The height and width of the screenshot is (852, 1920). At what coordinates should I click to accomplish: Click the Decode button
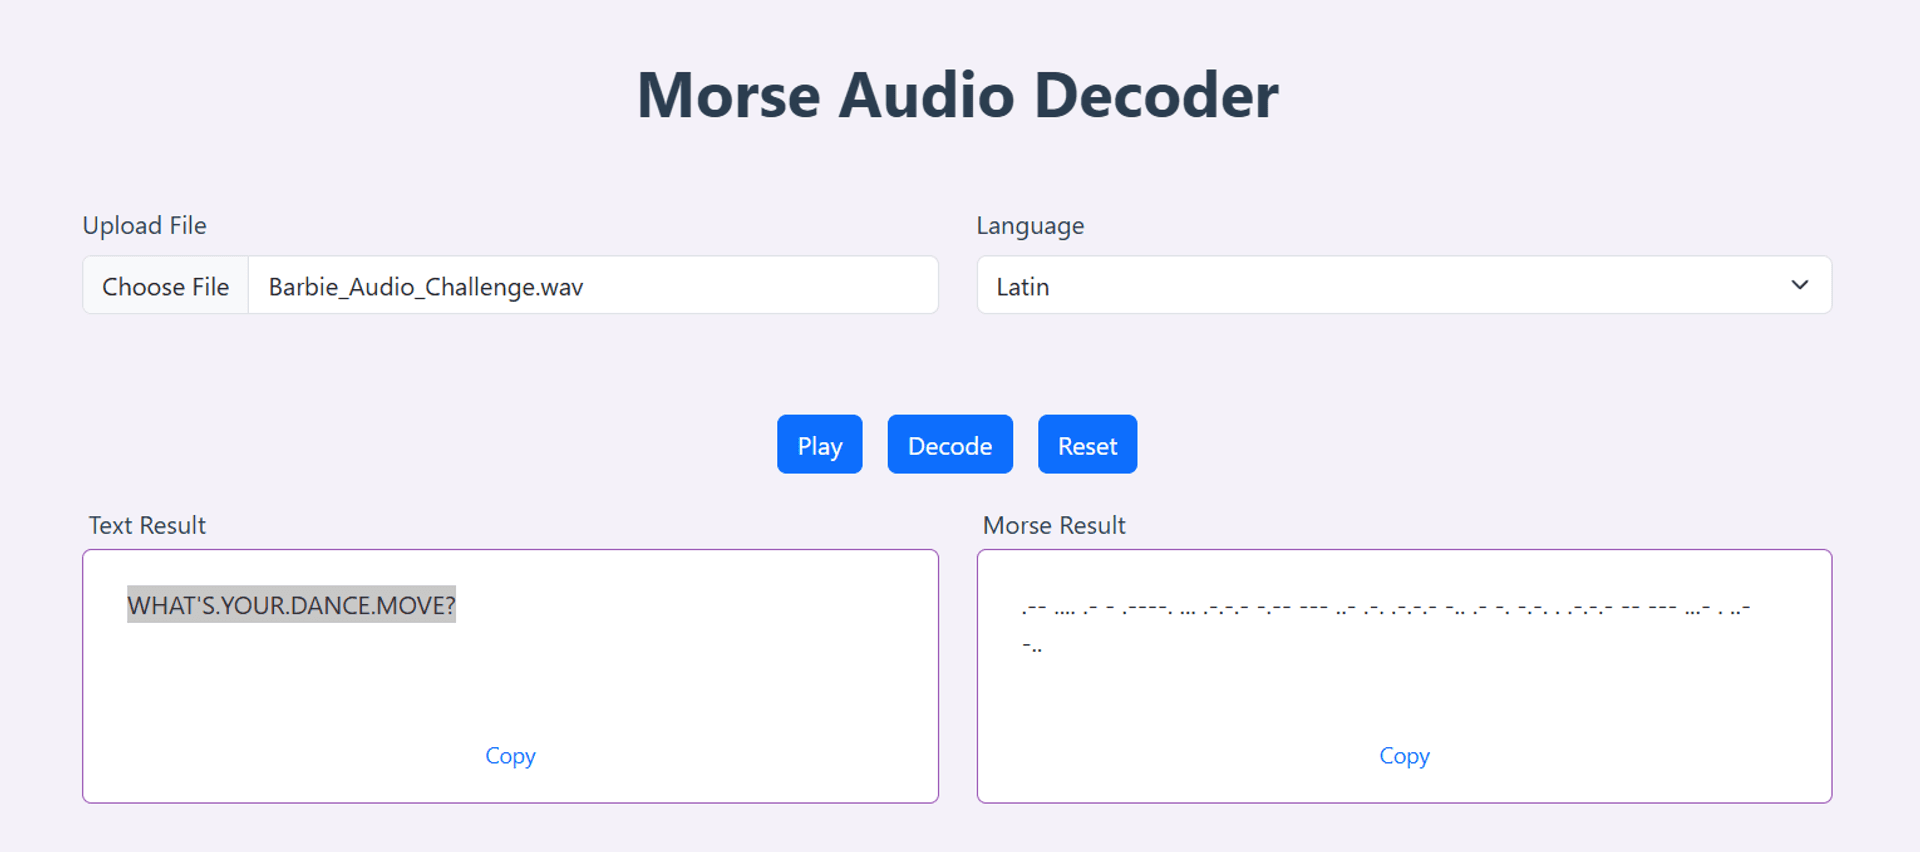(950, 445)
